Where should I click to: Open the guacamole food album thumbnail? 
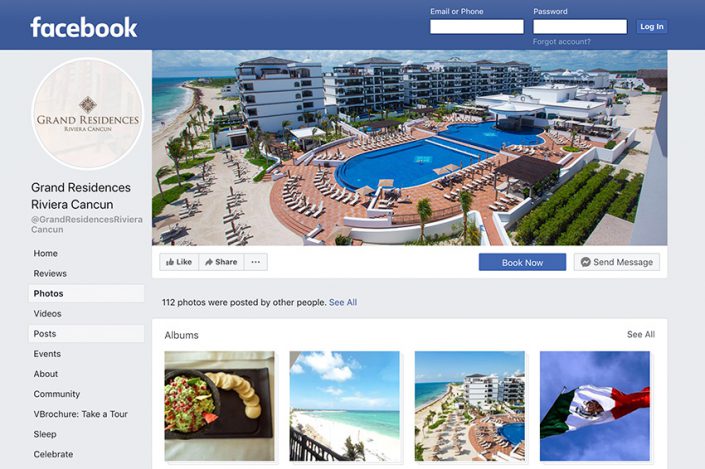pos(219,406)
